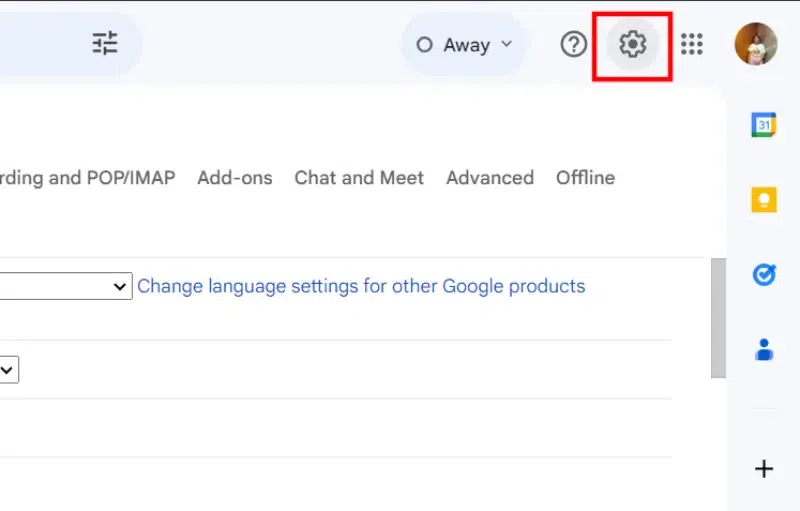Click the profile account avatar
Screen dimensions: 800x511
755,44
